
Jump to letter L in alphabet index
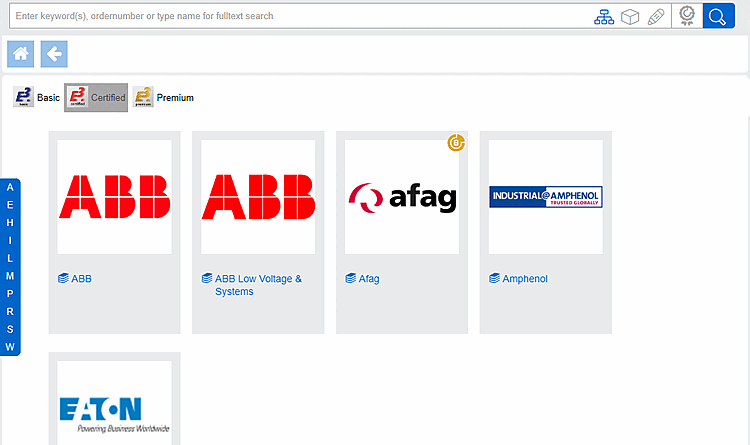(10, 258)
